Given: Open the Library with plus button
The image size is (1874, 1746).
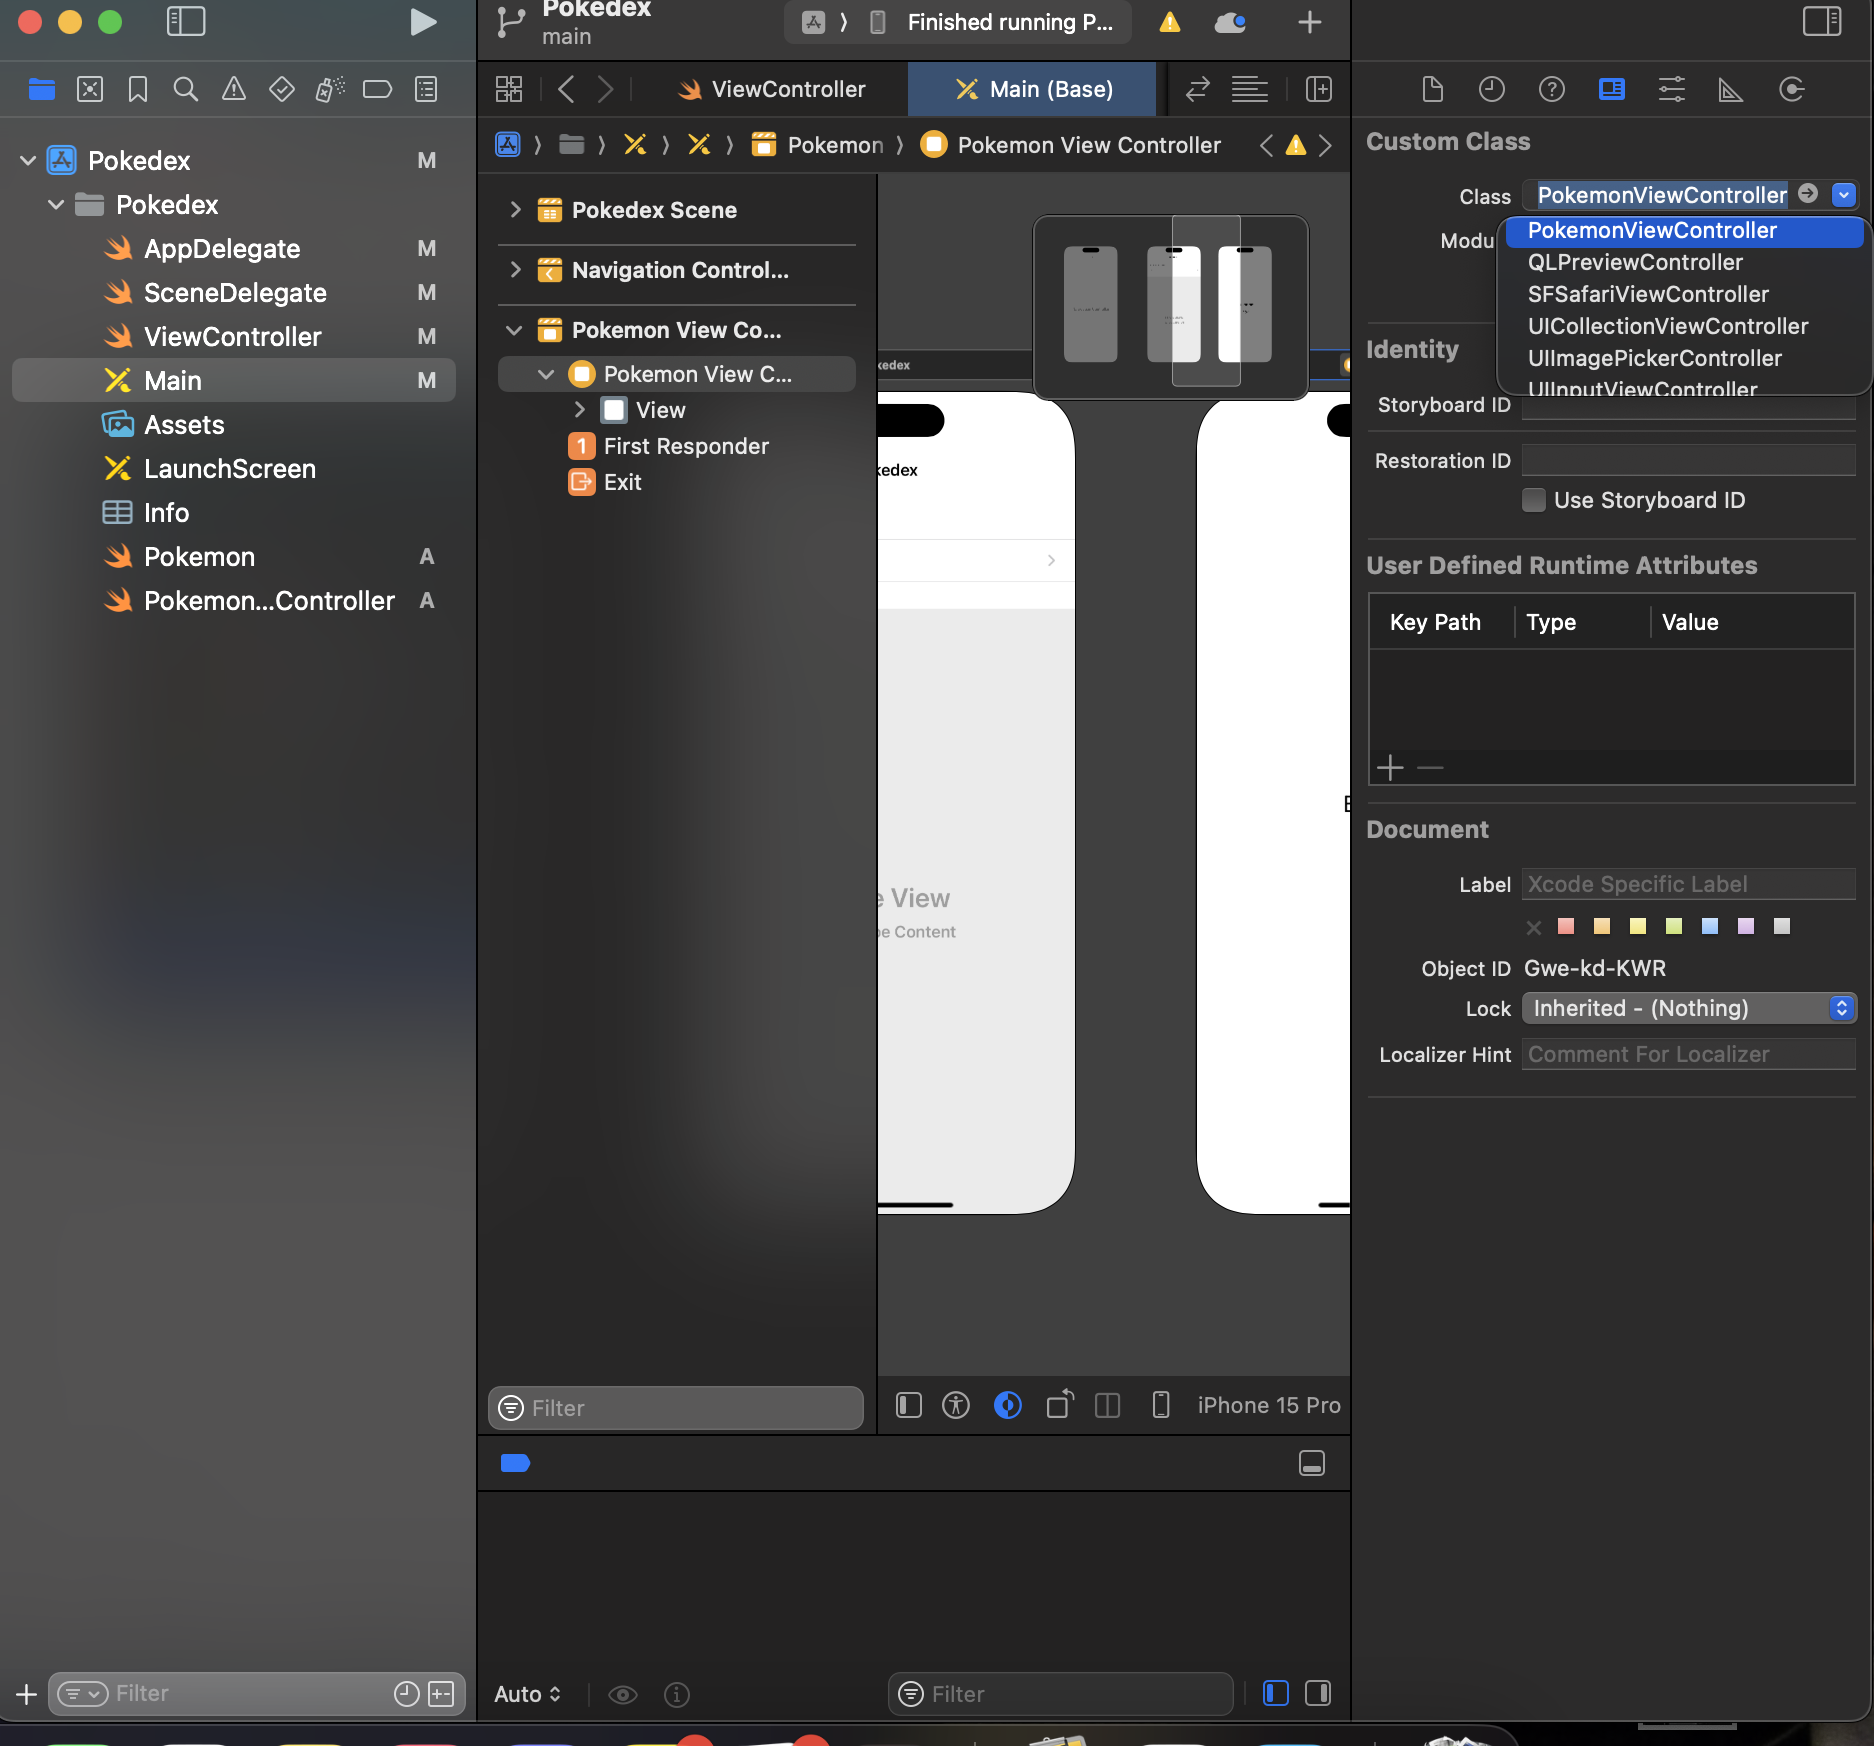Looking at the screenshot, I should click(1310, 22).
